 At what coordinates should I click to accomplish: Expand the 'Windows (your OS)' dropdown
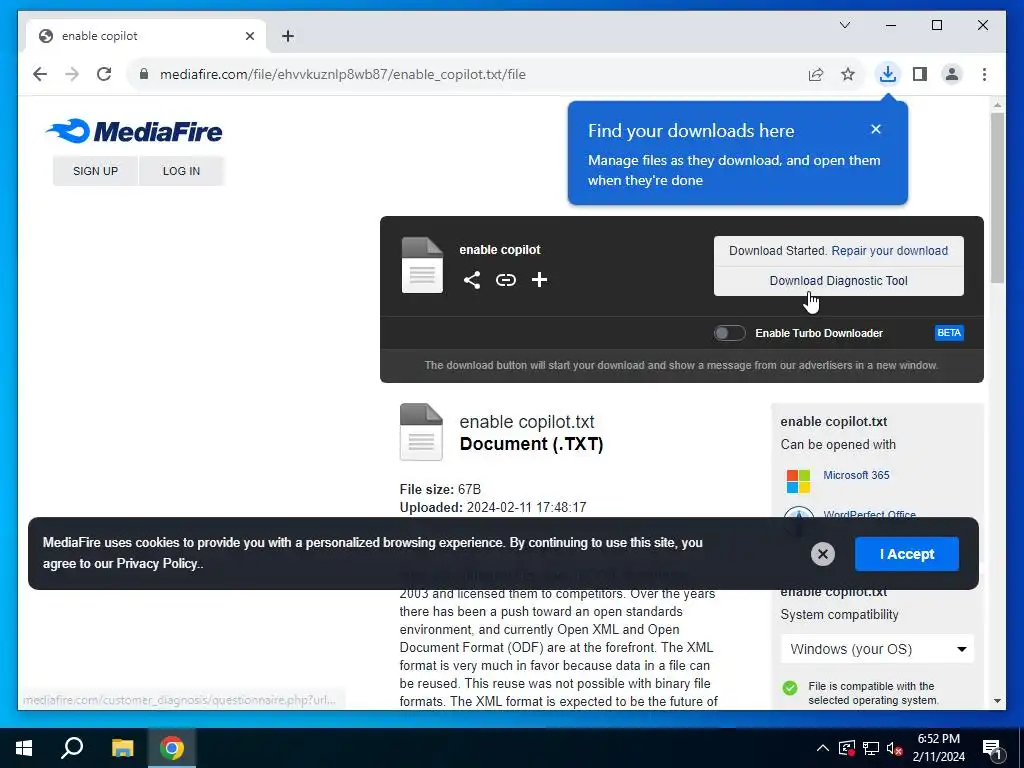click(x=877, y=649)
